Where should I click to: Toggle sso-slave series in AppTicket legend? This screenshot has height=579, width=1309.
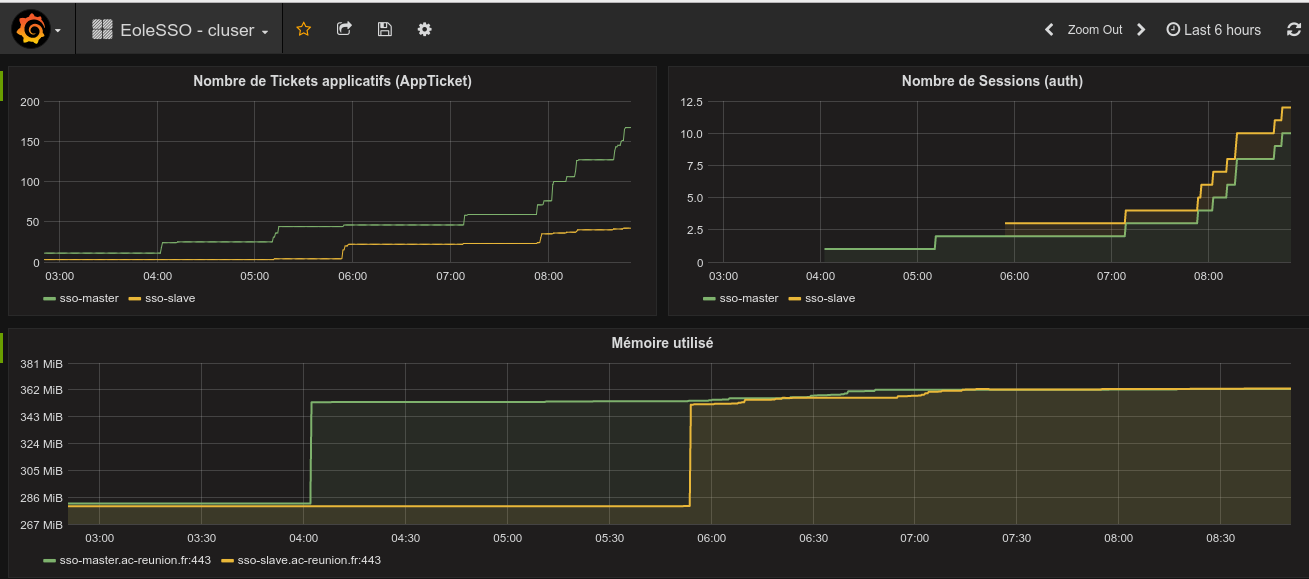point(170,298)
